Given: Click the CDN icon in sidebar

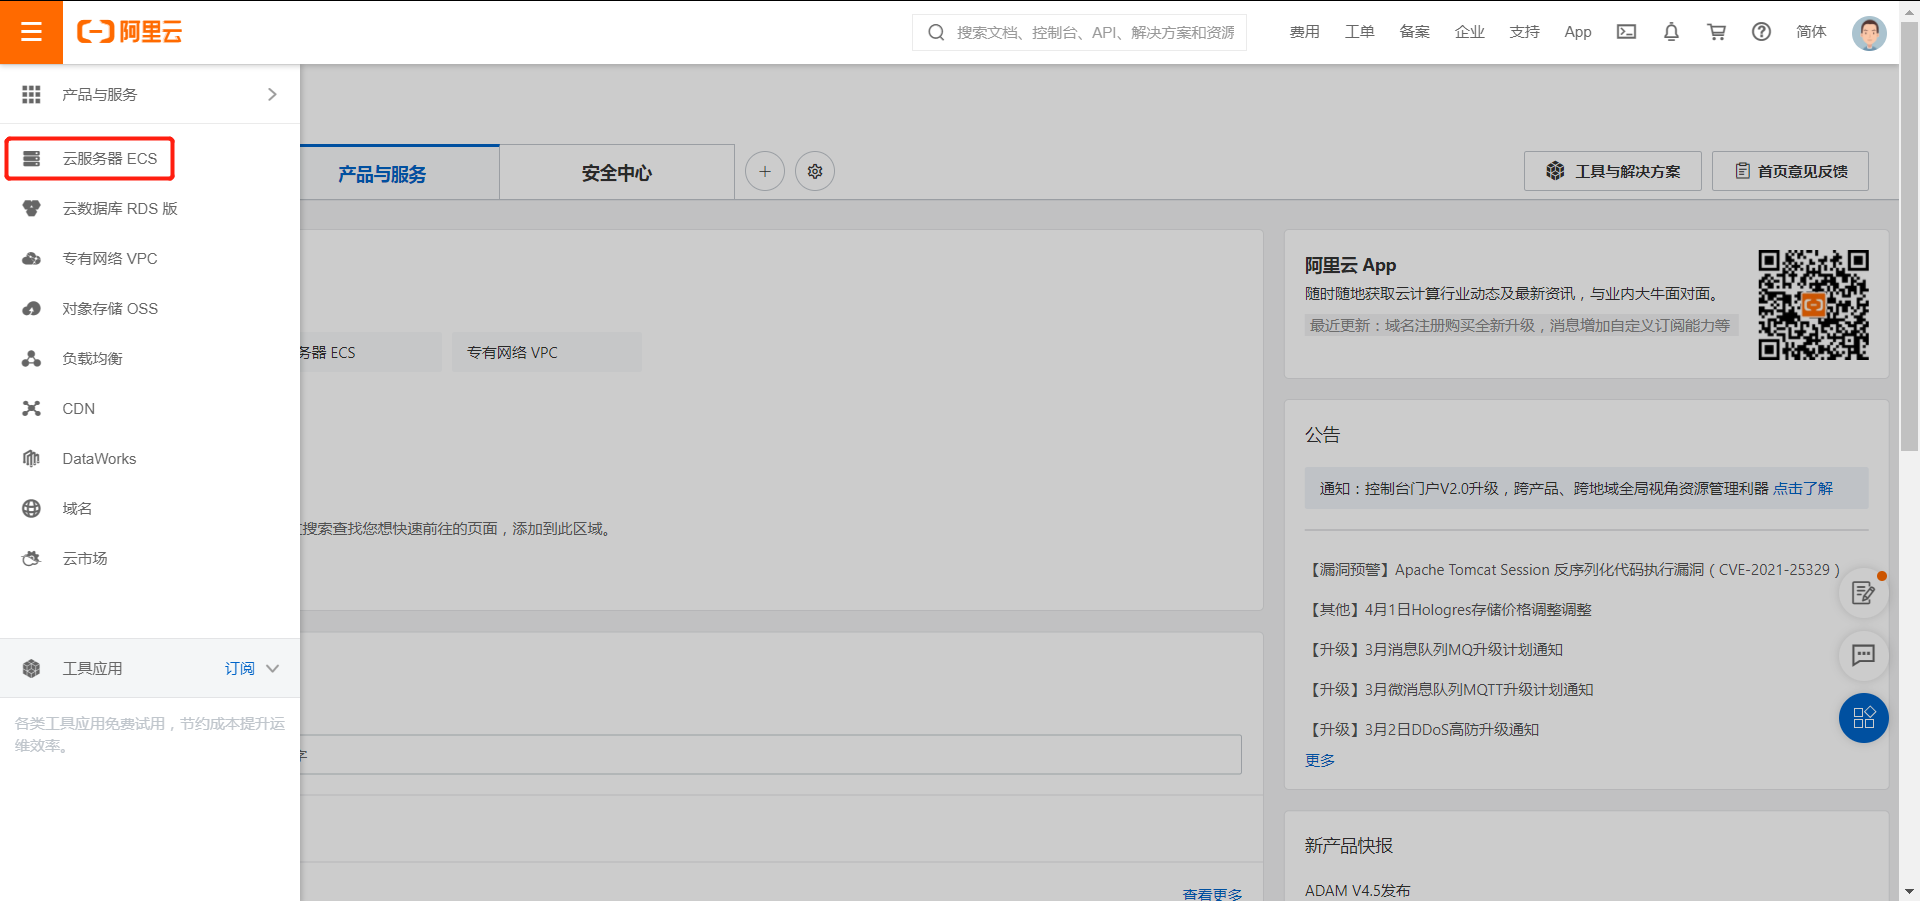Looking at the screenshot, I should click(x=32, y=408).
